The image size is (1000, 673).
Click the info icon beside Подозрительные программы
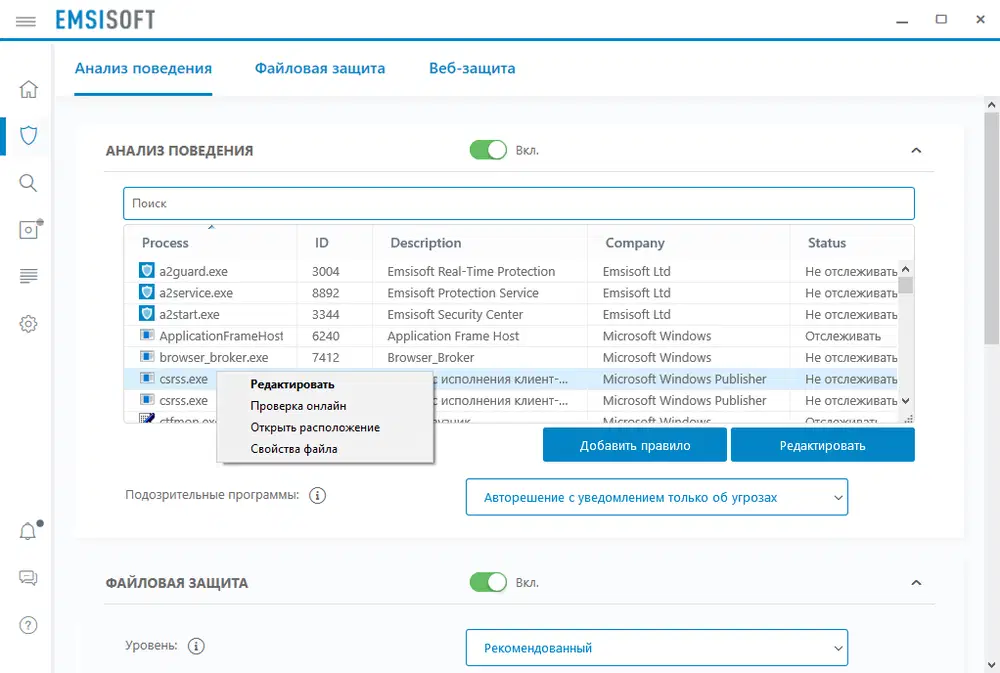(x=318, y=495)
